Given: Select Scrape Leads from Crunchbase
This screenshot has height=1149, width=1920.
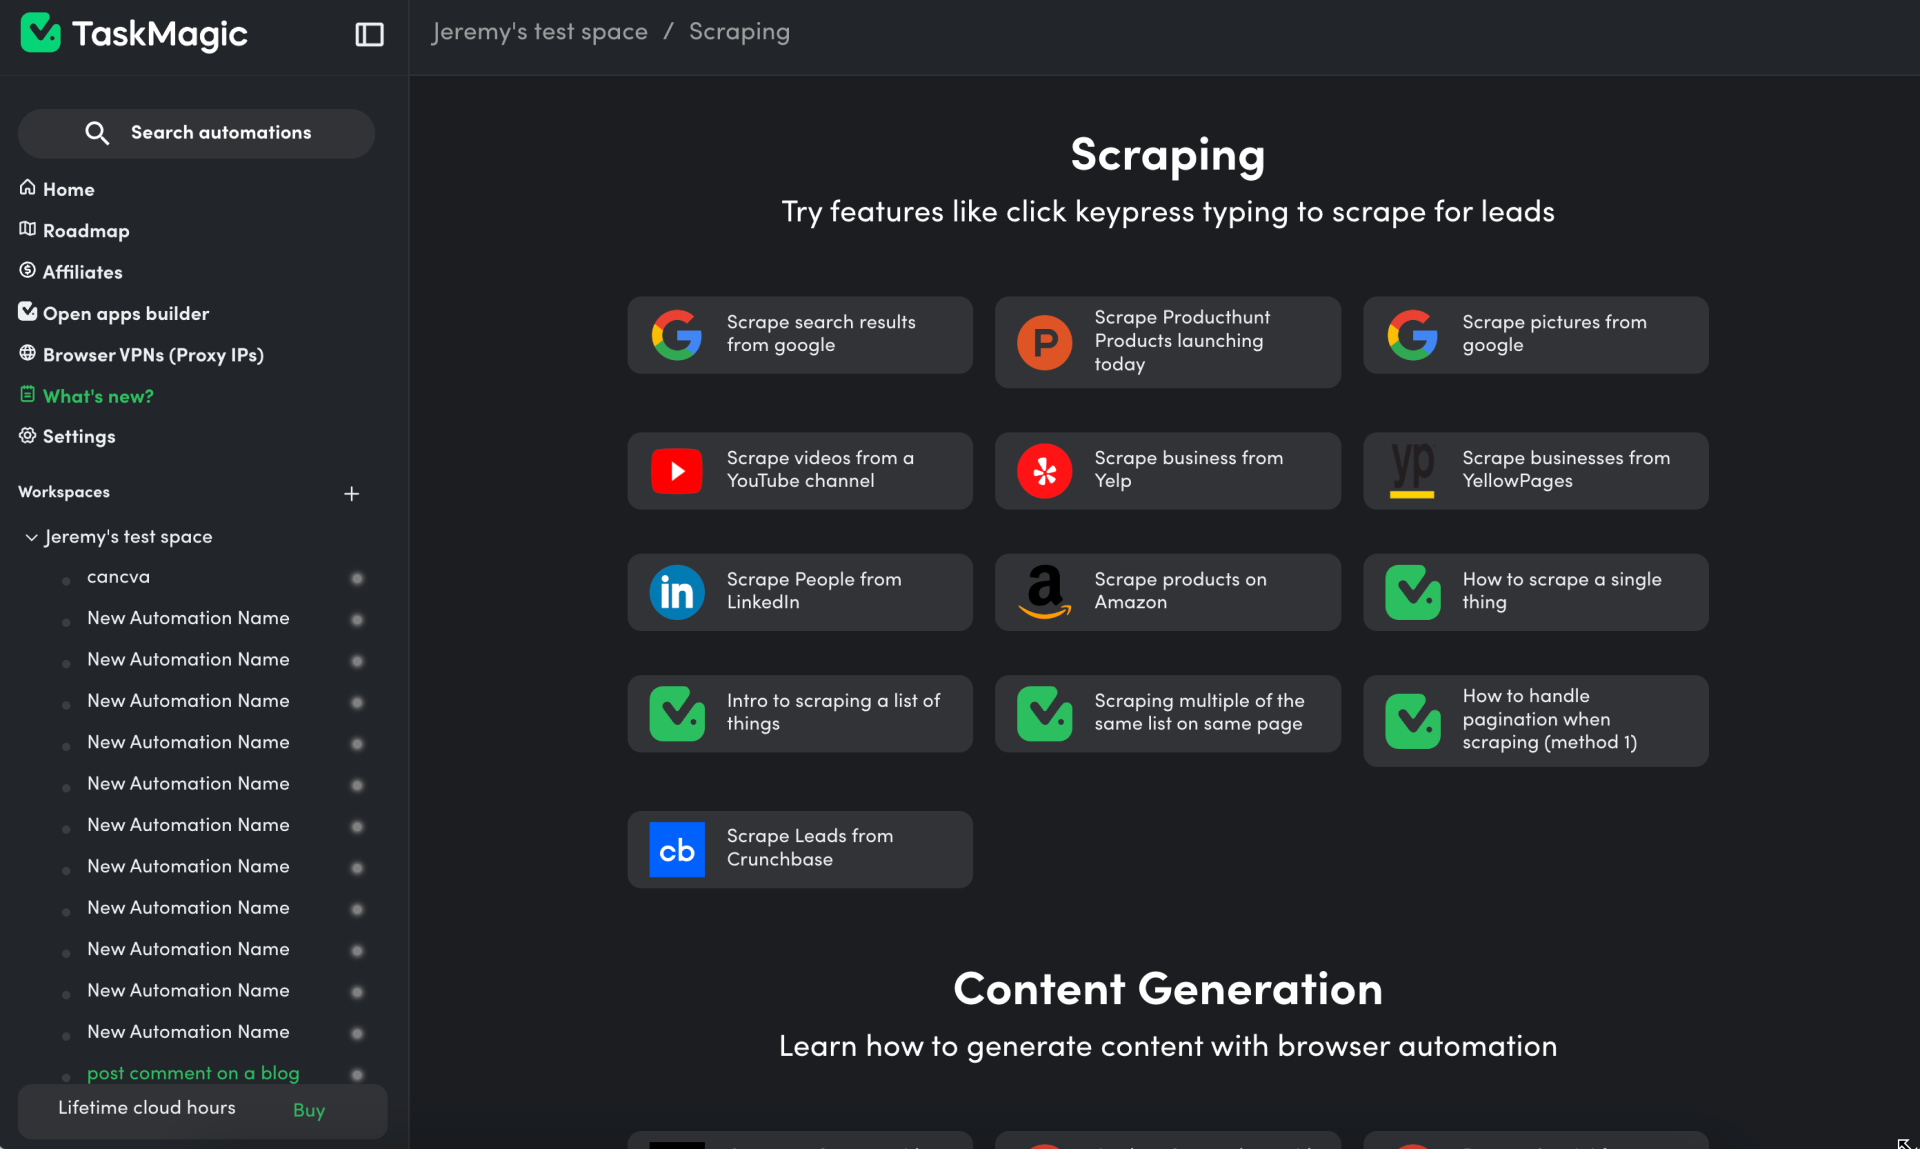Looking at the screenshot, I should click(800, 849).
